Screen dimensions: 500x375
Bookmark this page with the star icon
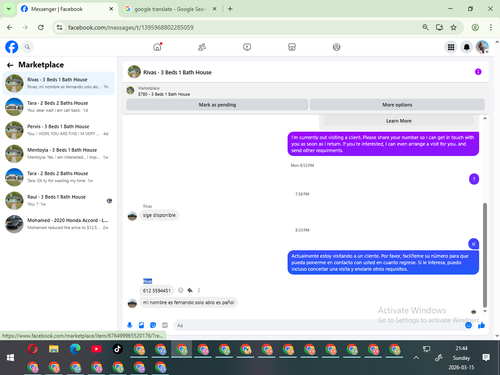[453, 27]
